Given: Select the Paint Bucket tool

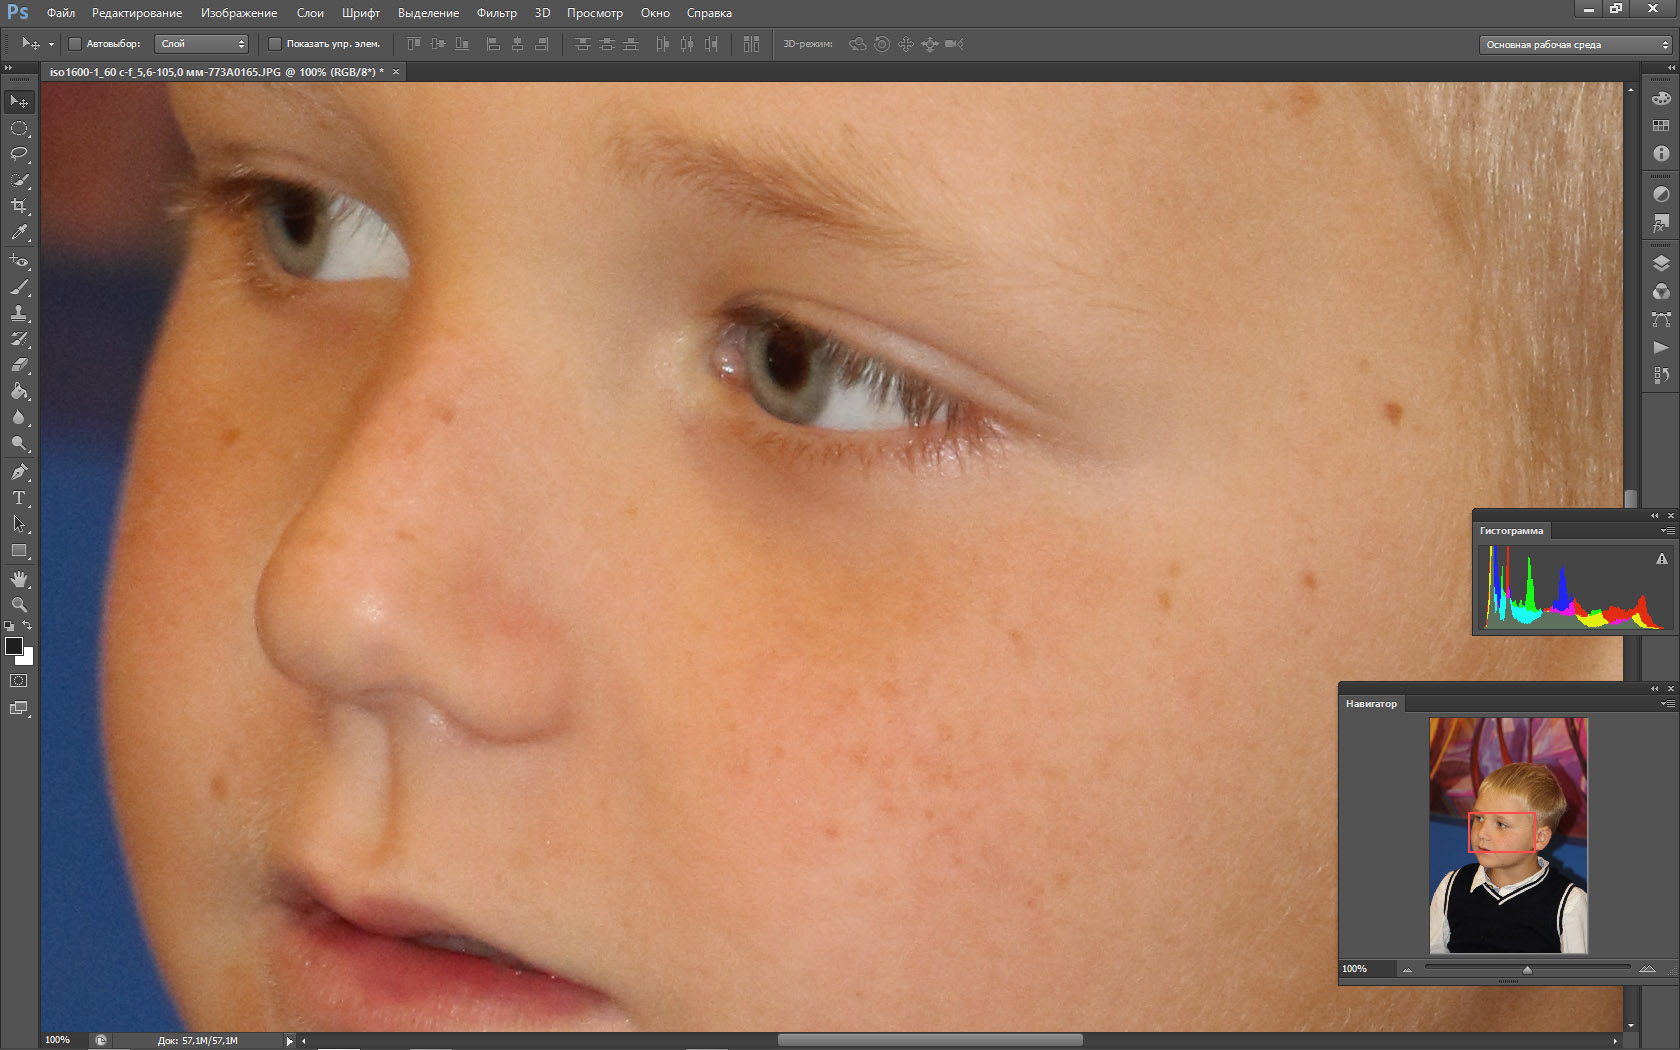Looking at the screenshot, I should click(19, 391).
